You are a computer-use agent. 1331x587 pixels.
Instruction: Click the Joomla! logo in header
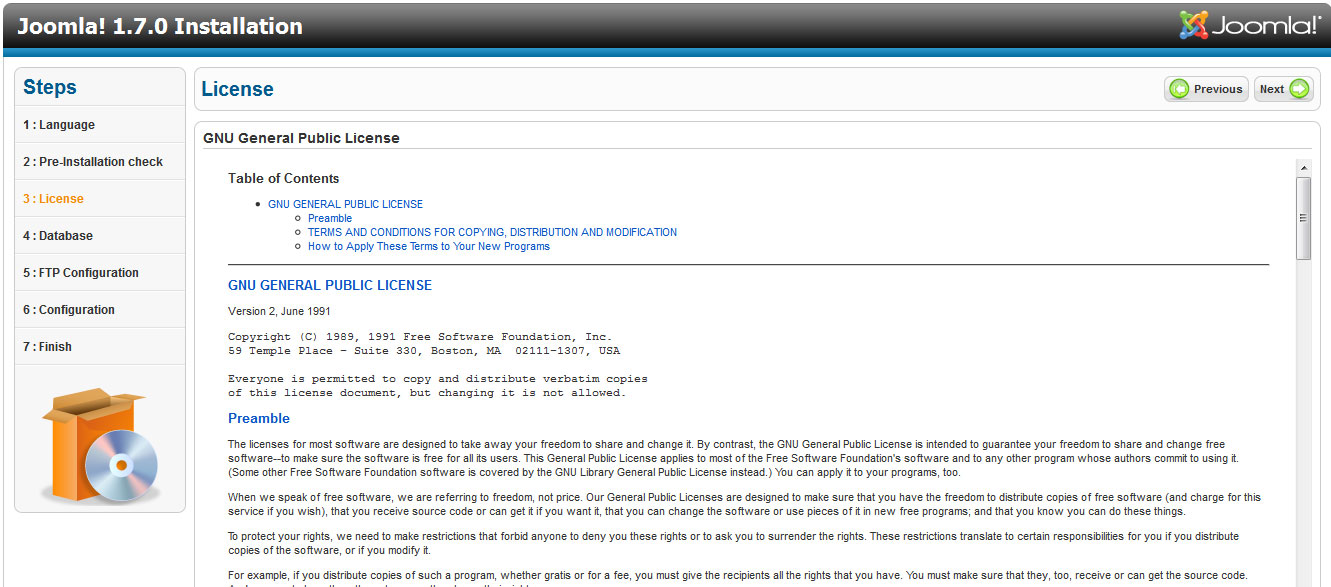pyautogui.click(x=1250, y=25)
